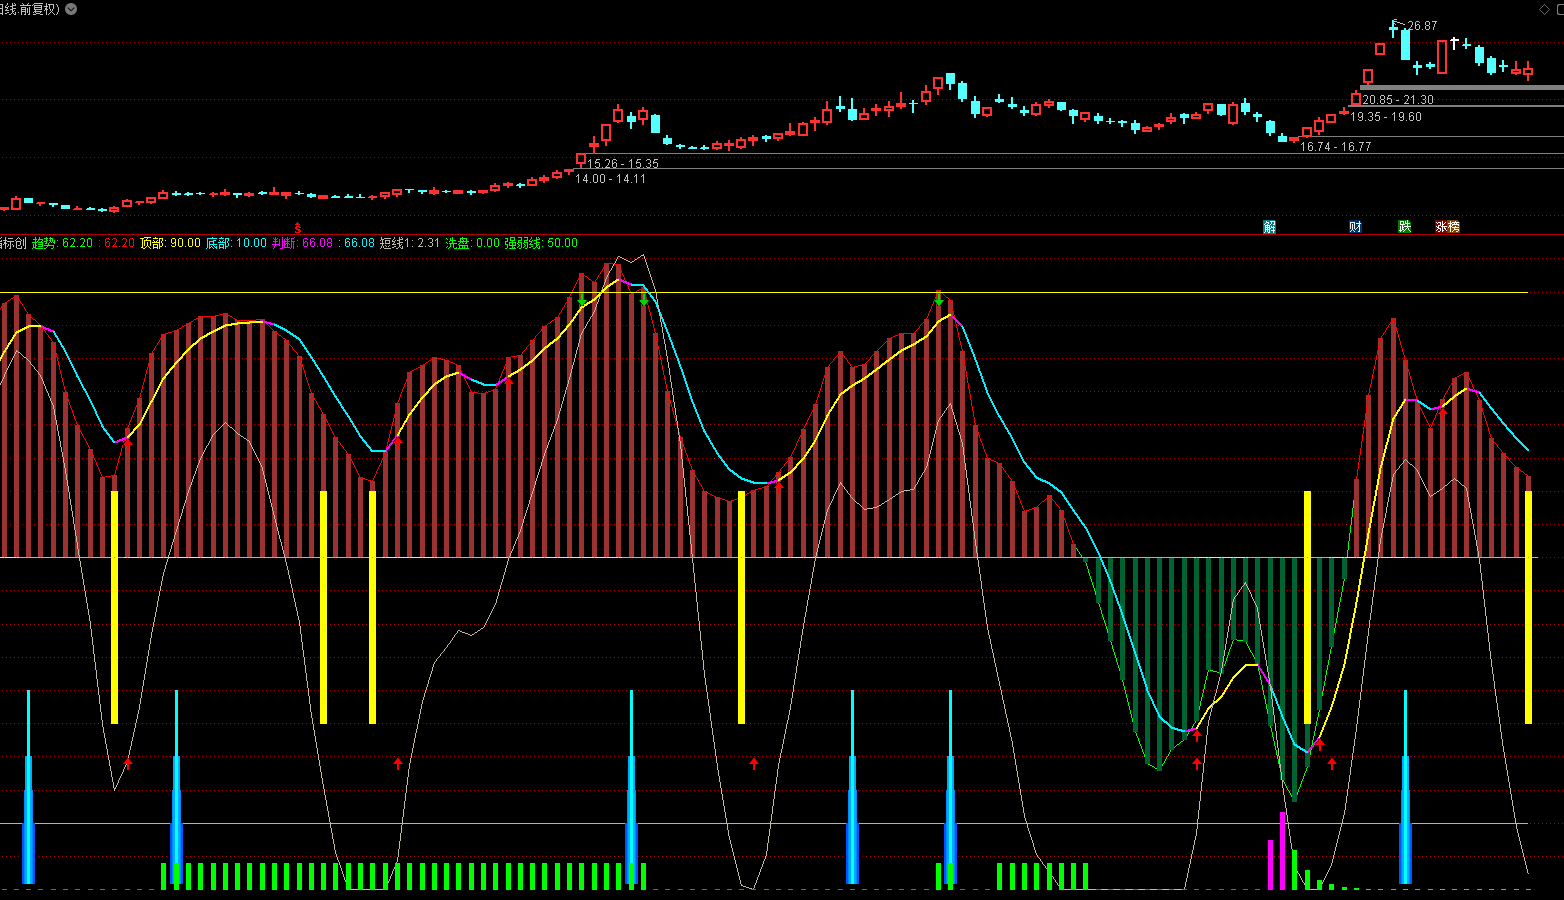Select the 趋势 indicator label
Viewport: 1564px width, 900px height.
[45, 243]
